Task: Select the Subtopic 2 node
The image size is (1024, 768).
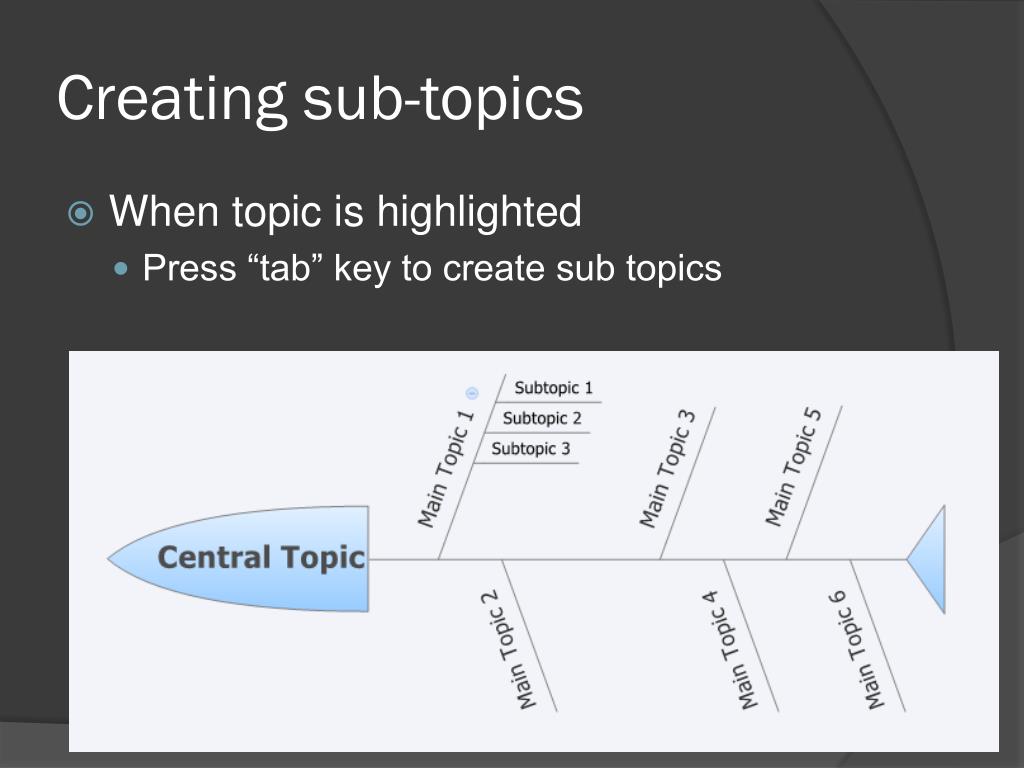Action: [541, 418]
